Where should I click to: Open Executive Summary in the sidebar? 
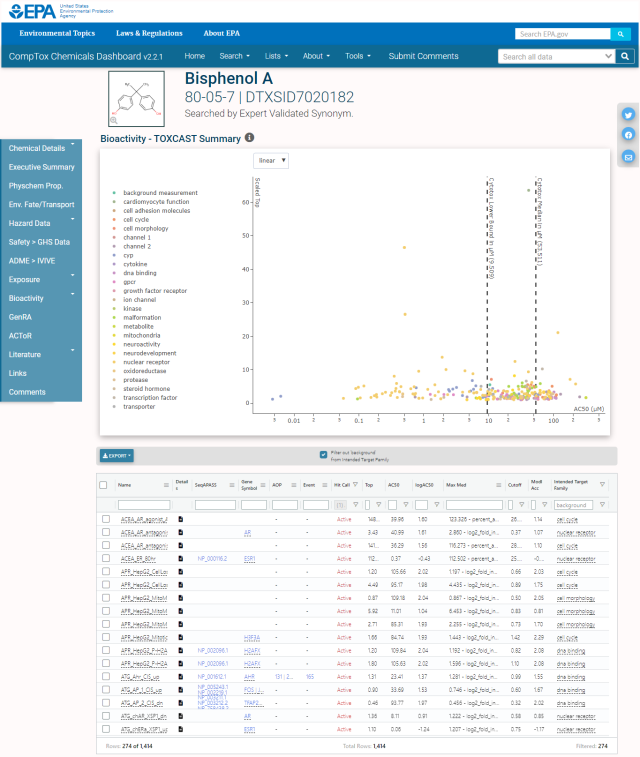(42, 167)
